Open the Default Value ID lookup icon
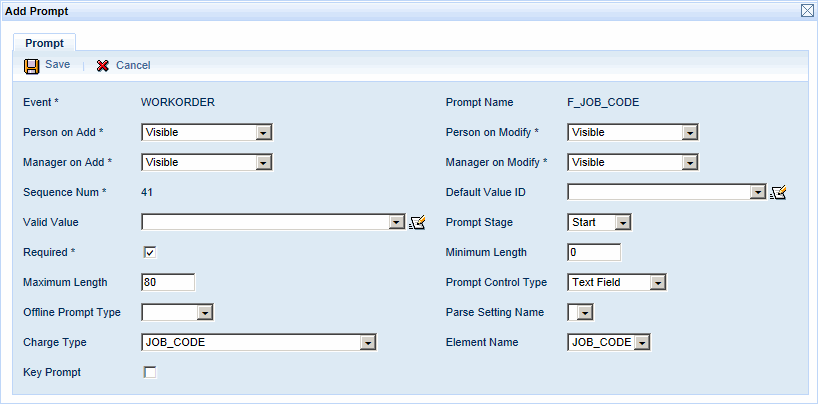The image size is (818, 404). point(779,193)
